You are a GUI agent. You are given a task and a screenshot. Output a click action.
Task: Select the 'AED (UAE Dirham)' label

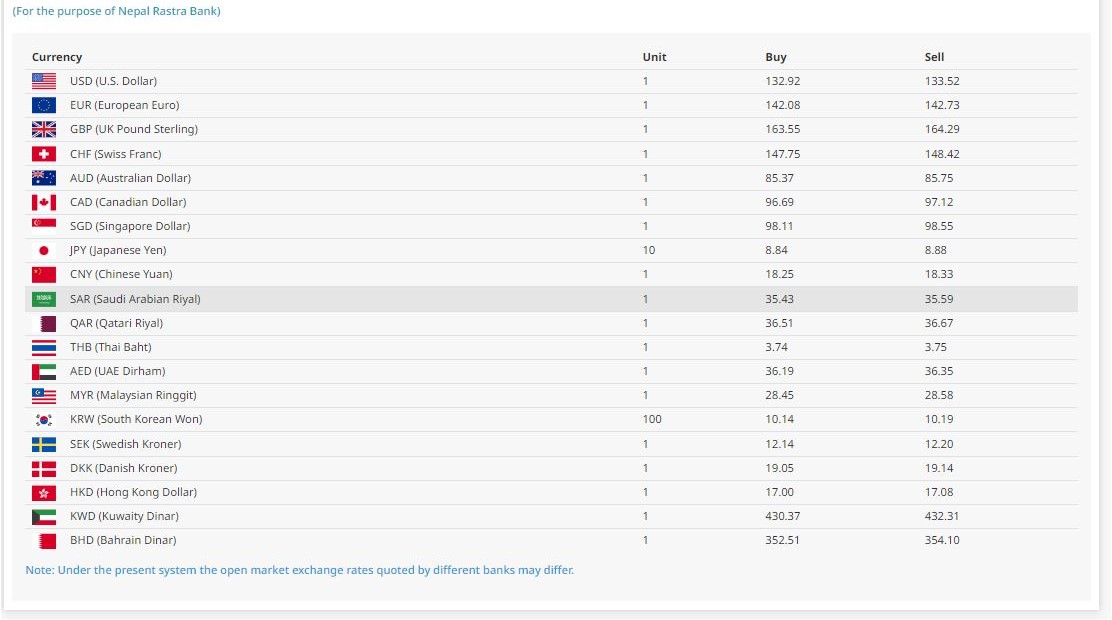118,372
